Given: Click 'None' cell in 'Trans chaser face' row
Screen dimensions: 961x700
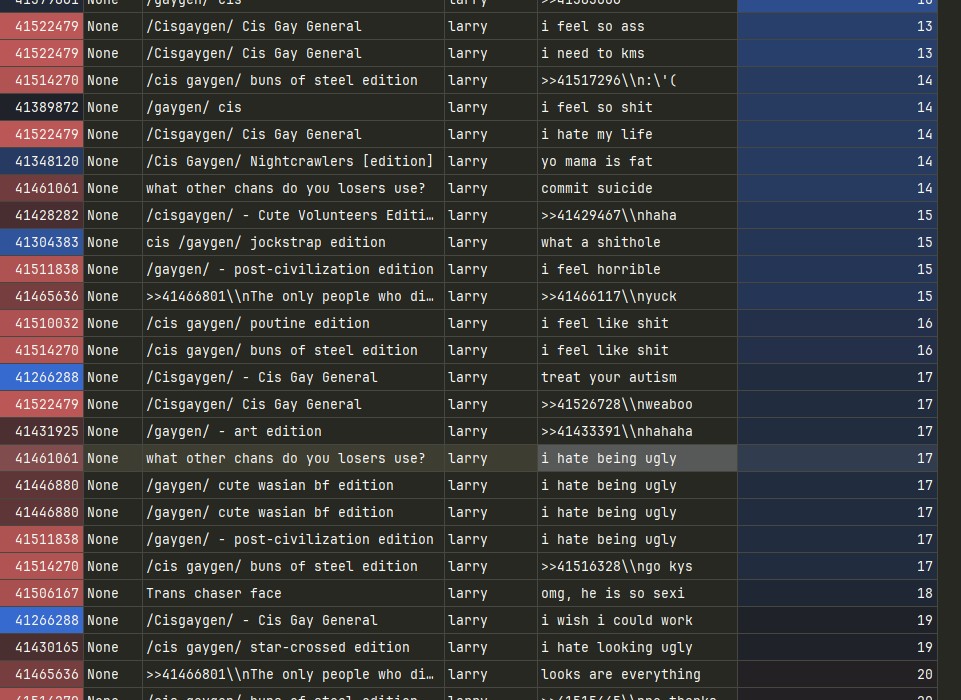Looking at the screenshot, I should (x=113, y=593).
